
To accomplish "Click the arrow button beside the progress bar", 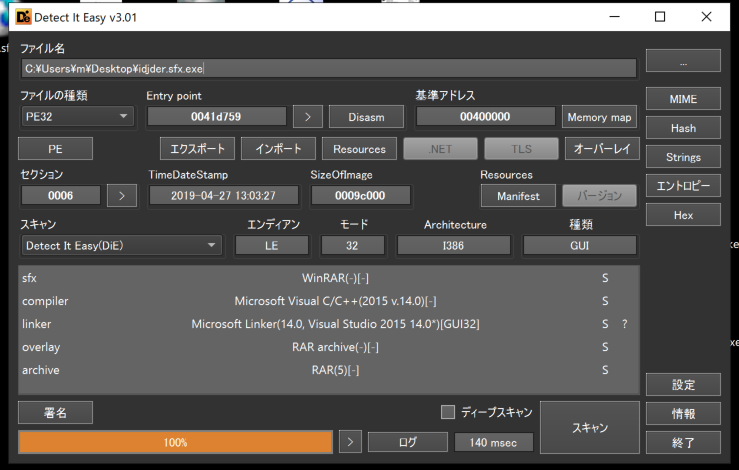I will (x=350, y=442).
